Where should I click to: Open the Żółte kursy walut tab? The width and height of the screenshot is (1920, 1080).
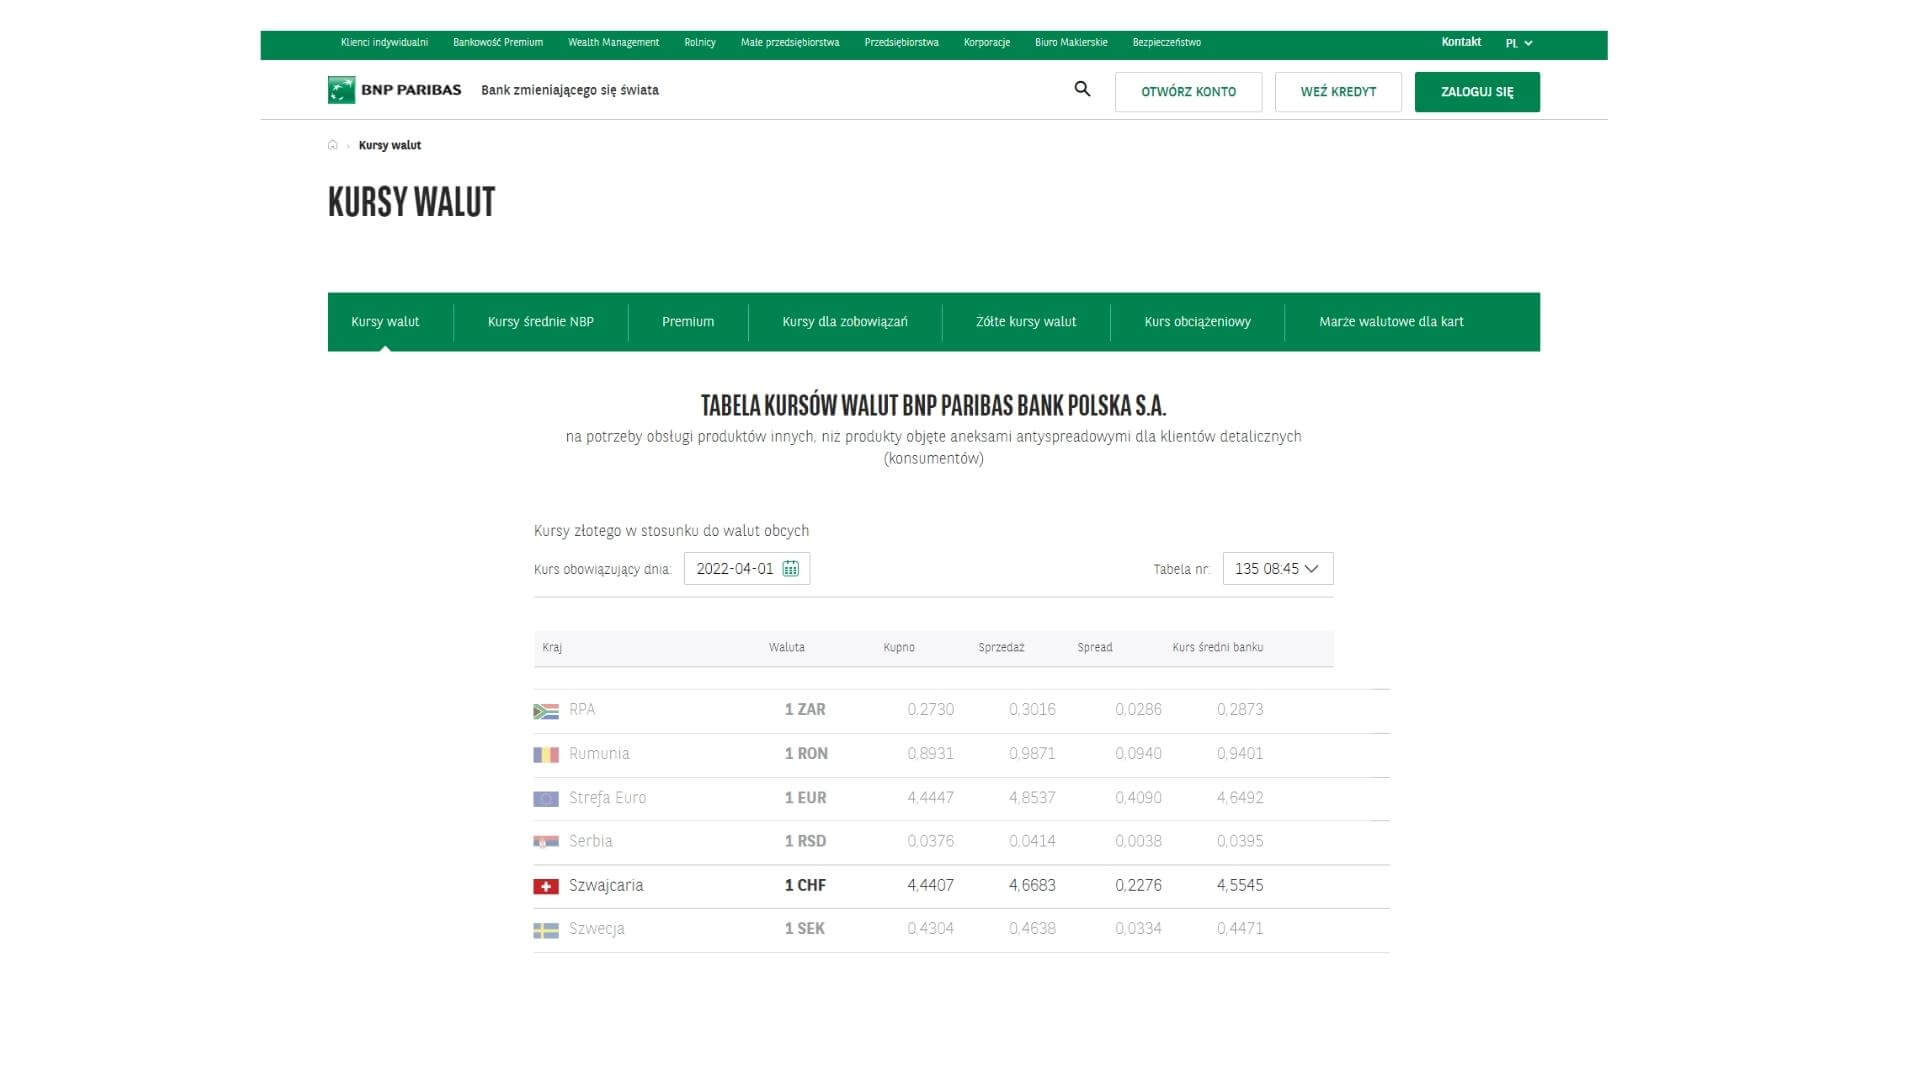1026,321
